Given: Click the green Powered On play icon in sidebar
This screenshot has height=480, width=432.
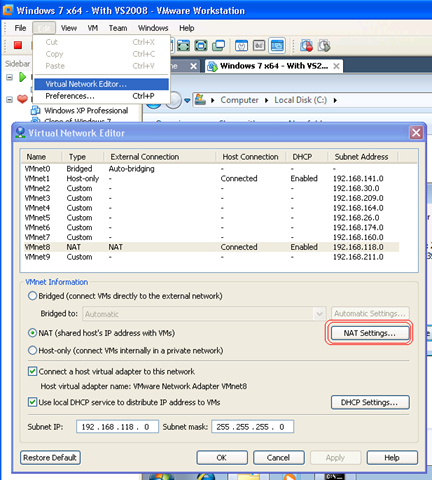Looking at the screenshot, I should coord(22,77).
